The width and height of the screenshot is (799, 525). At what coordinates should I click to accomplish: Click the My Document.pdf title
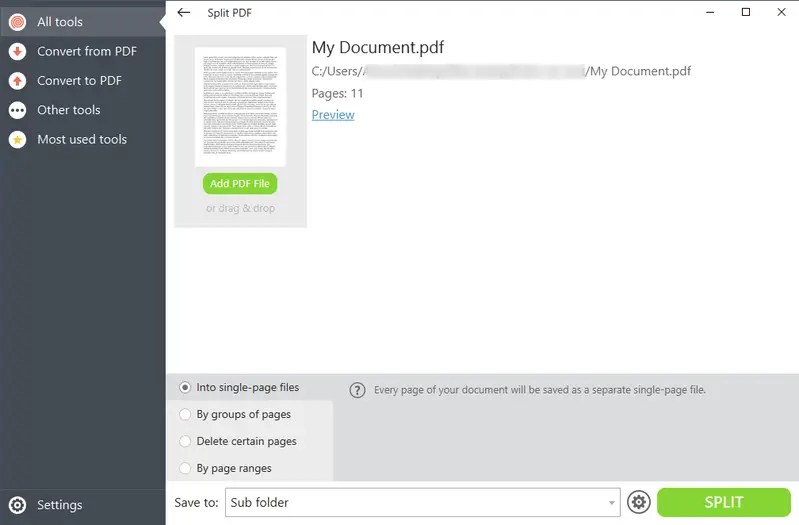(x=378, y=47)
